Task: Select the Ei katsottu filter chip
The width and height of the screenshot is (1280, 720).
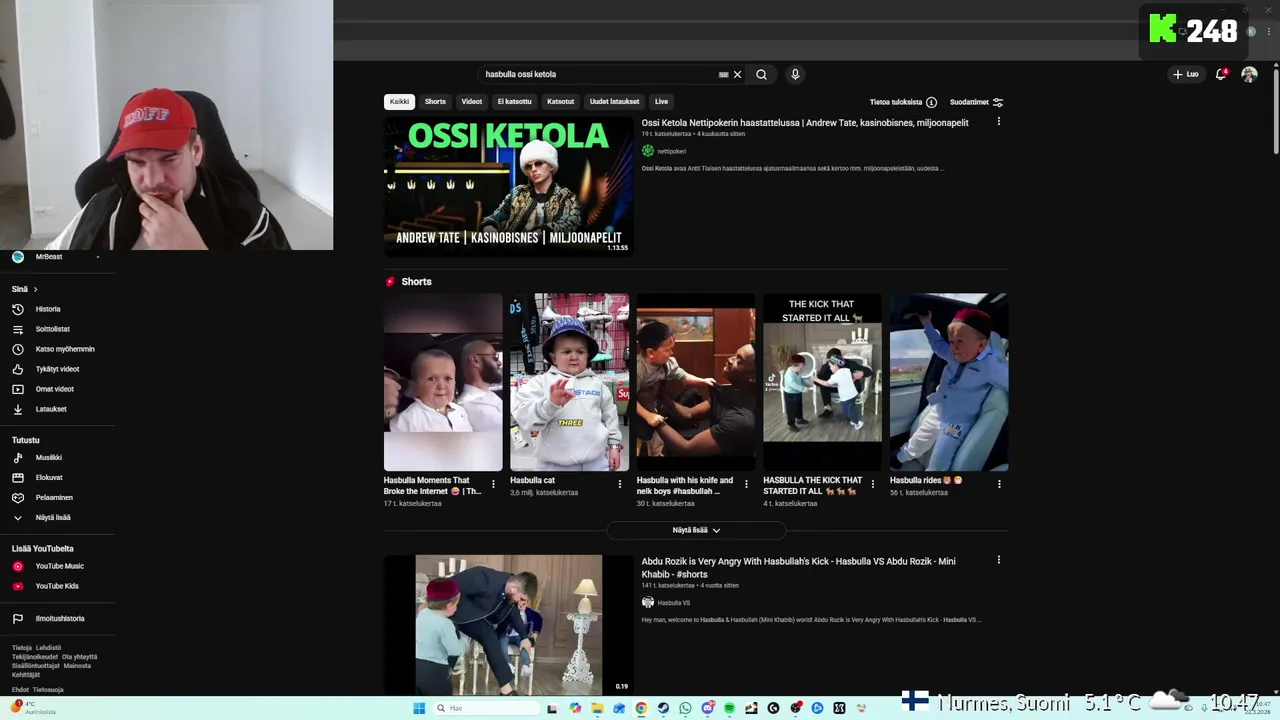Action: click(515, 101)
